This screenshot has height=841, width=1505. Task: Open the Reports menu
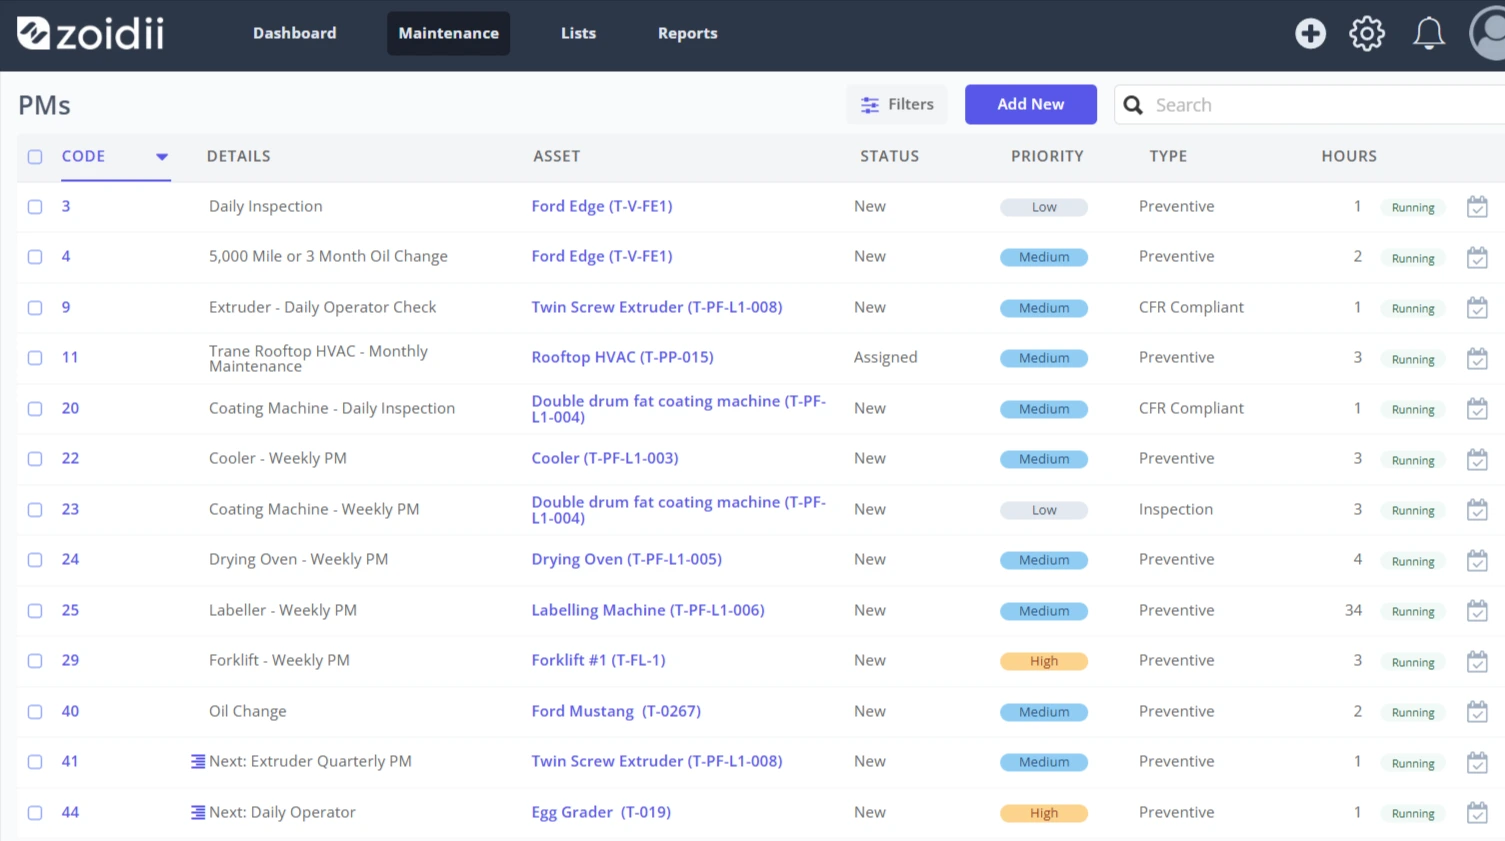(688, 33)
